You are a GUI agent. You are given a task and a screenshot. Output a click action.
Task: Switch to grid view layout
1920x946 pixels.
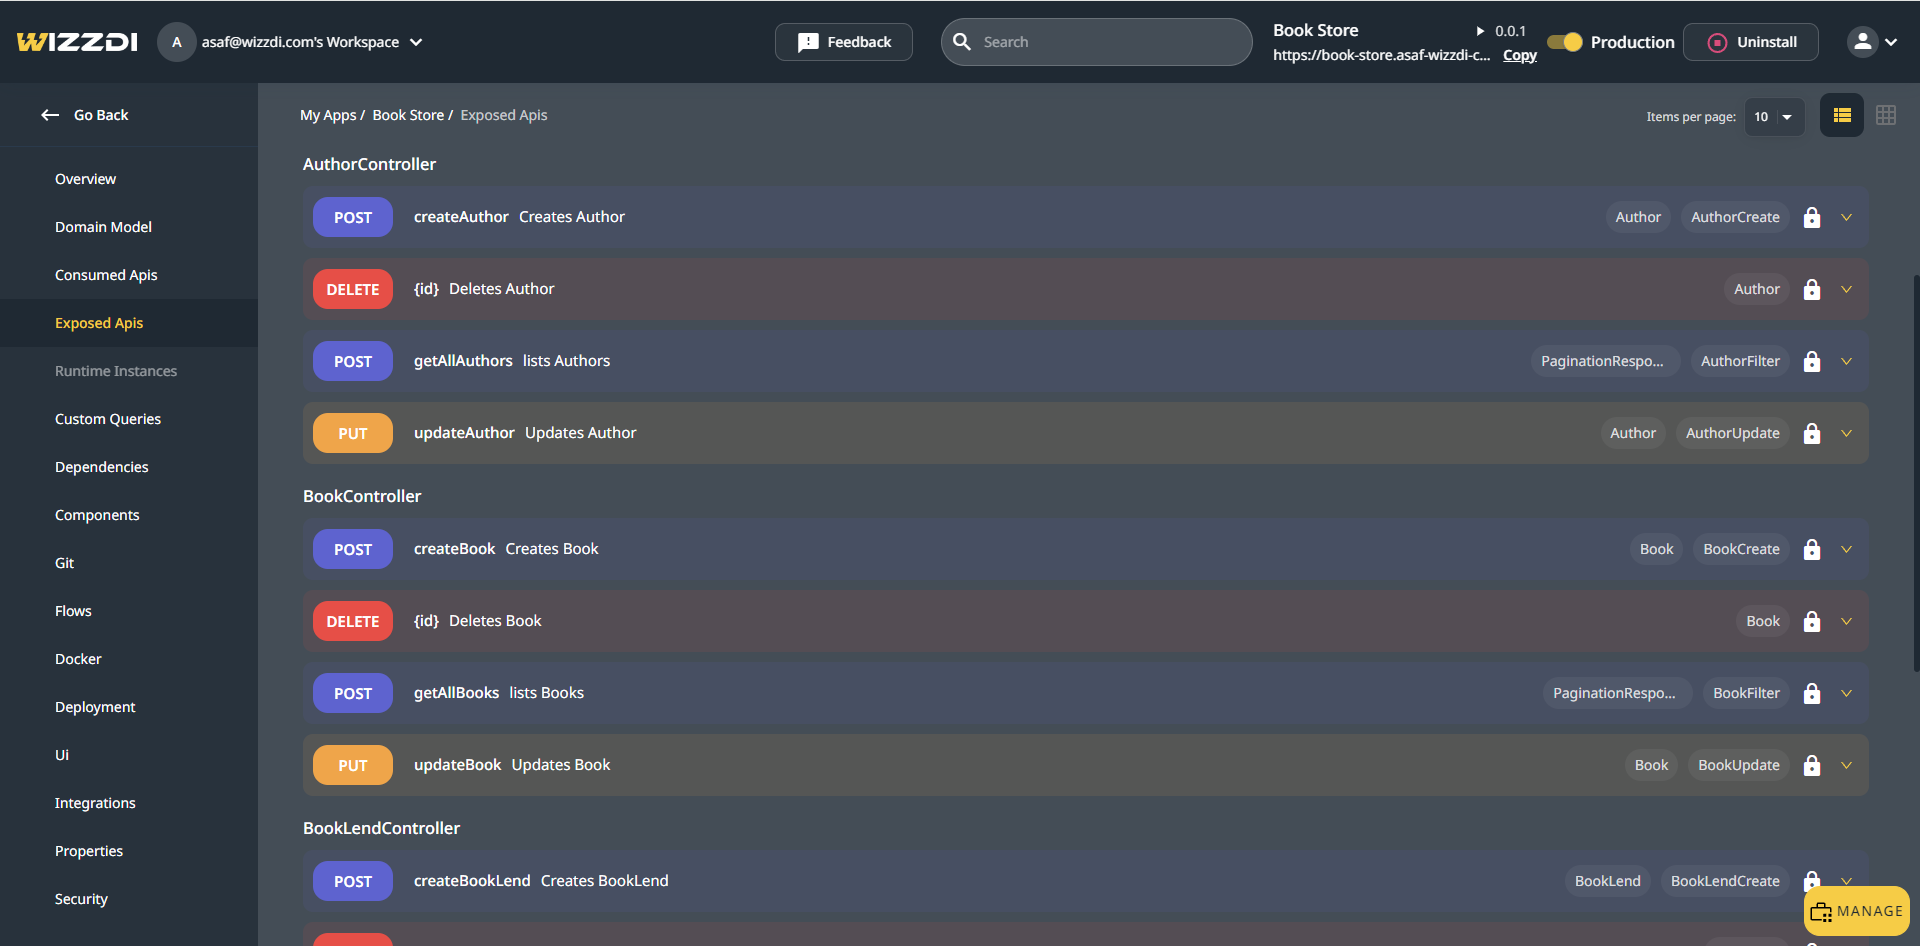pyautogui.click(x=1885, y=116)
